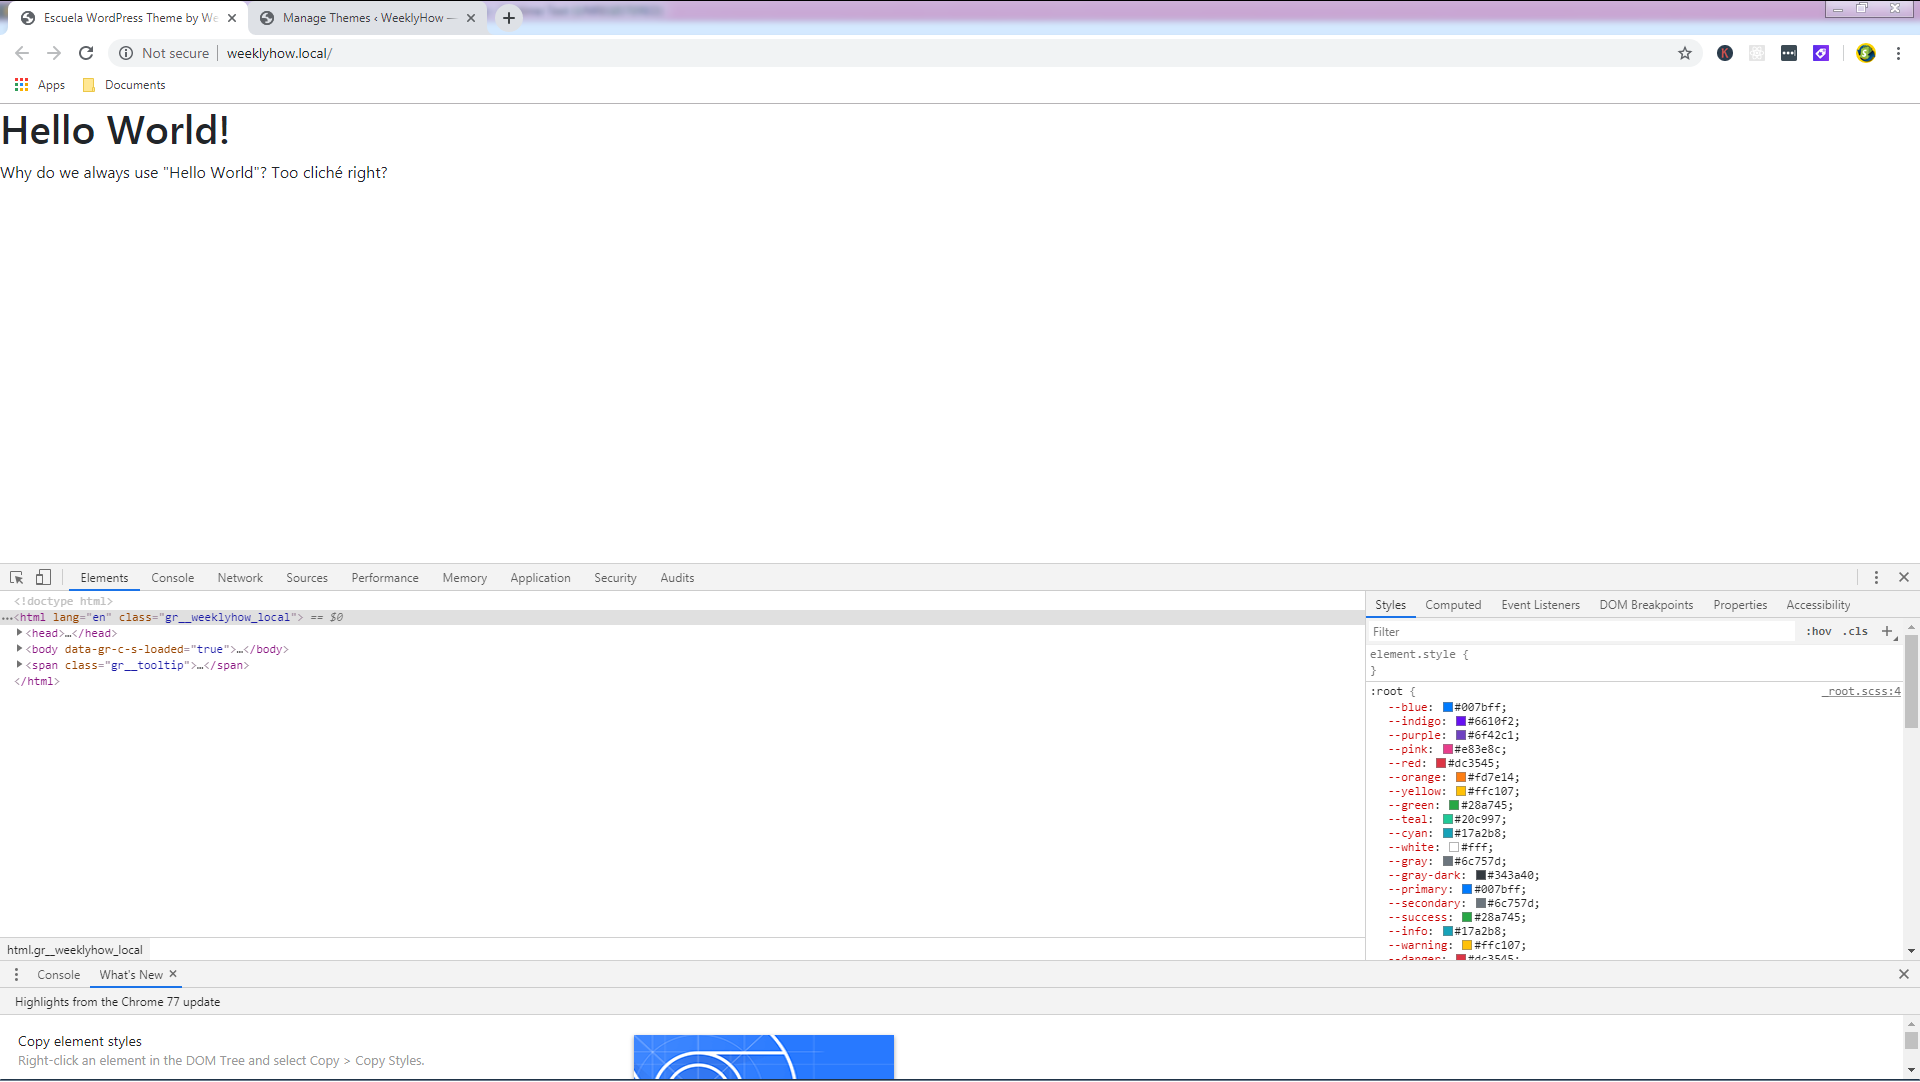Click the faded square extension icon
1920x1082 pixels.
[1757, 53]
